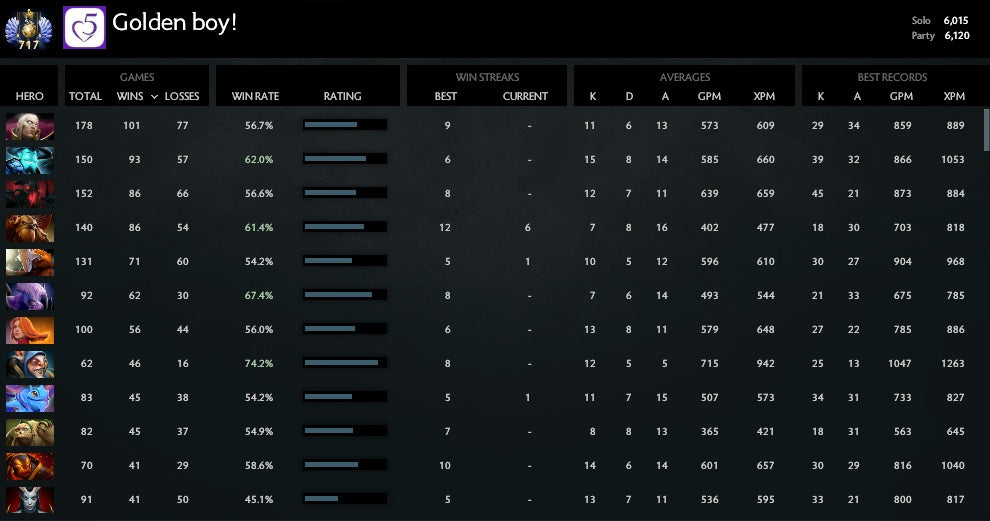Sort the table by WIN RATE column
Image resolution: width=990 pixels, height=521 pixels.
pyautogui.click(x=255, y=97)
